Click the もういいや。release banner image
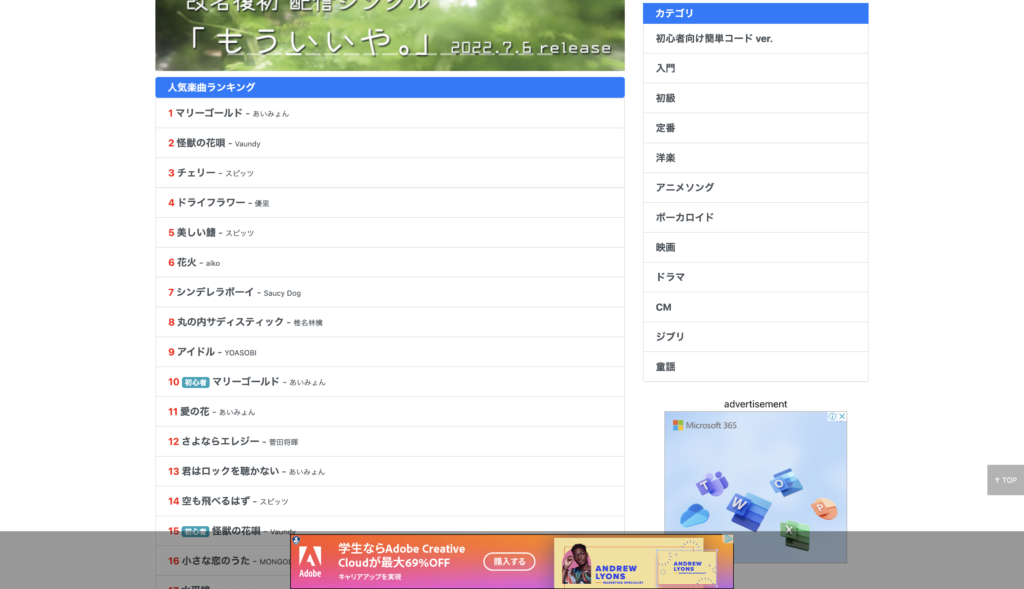The image size is (1024, 589). pos(389,34)
